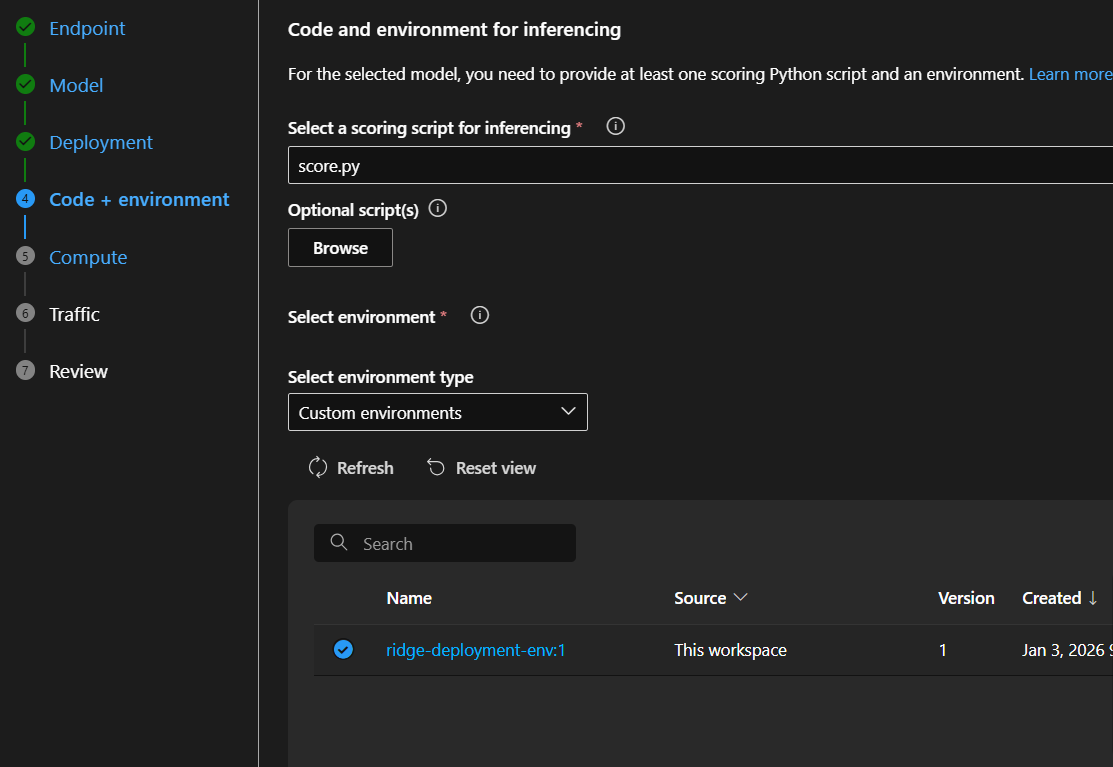Go to the Model step
Screen dimensions: 1113x767
(x=76, y=86)
